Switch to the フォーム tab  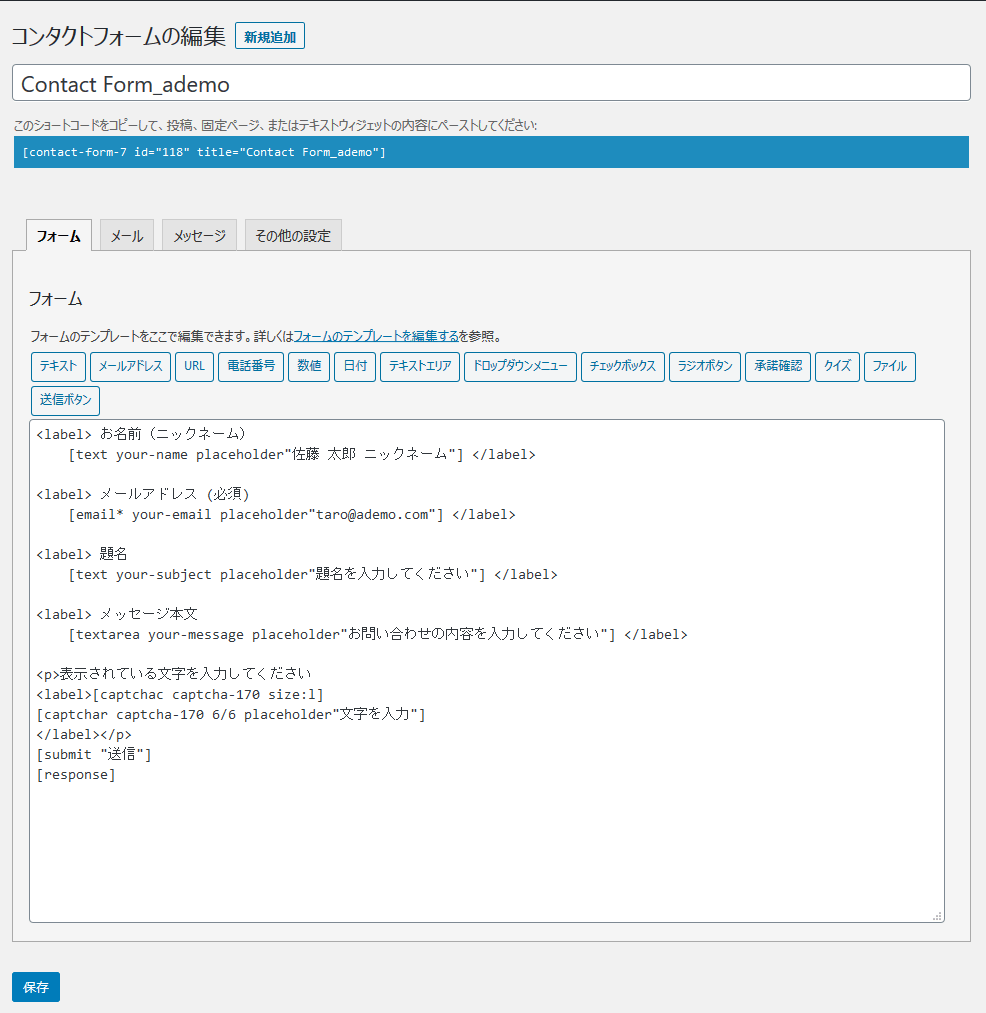click(58, 236)
